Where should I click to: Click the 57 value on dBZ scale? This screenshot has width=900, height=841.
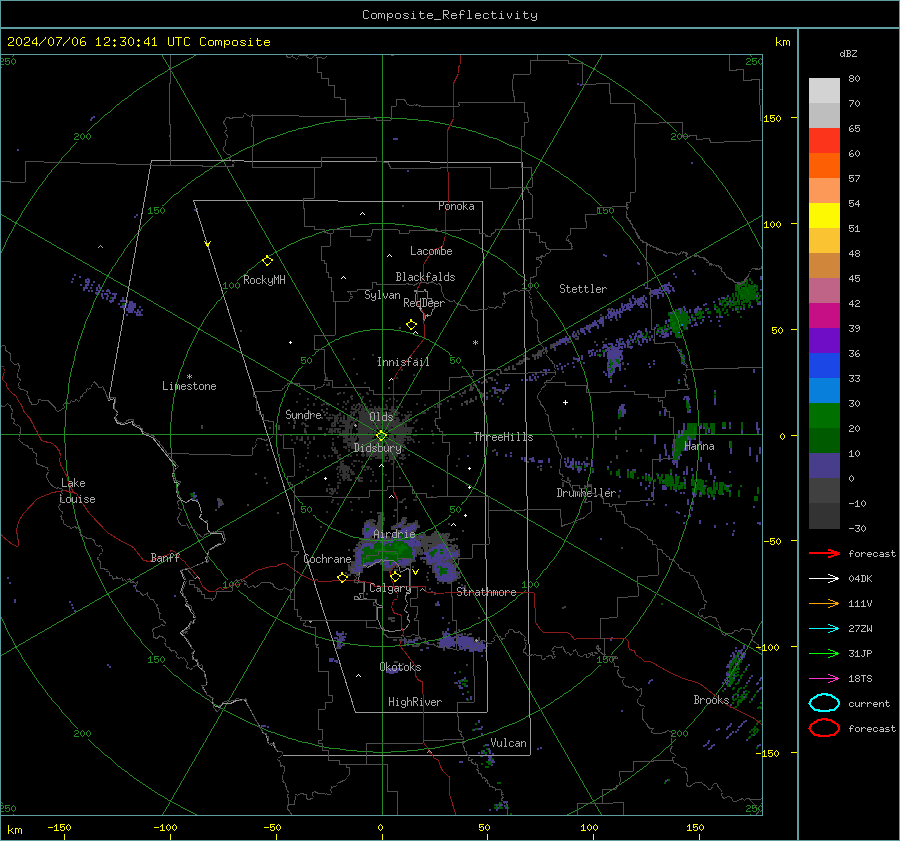click(x=854, y=179)
